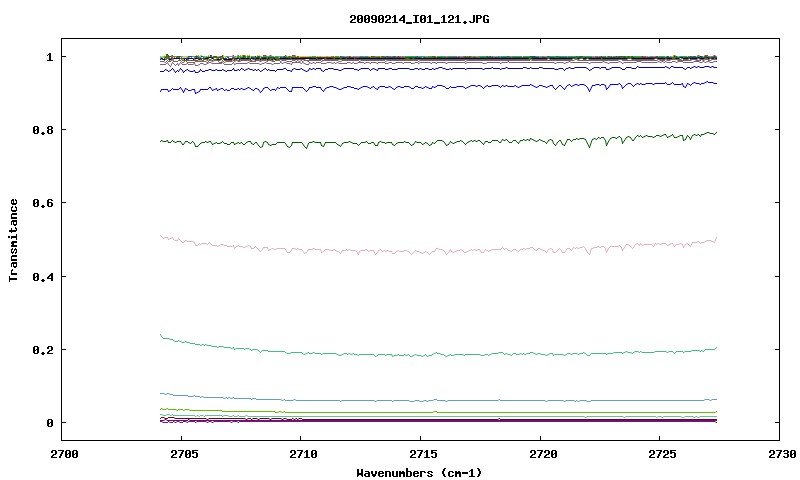Click the x-axis tick label 2720
Screen dimensions: 800x480
[543, 453]
